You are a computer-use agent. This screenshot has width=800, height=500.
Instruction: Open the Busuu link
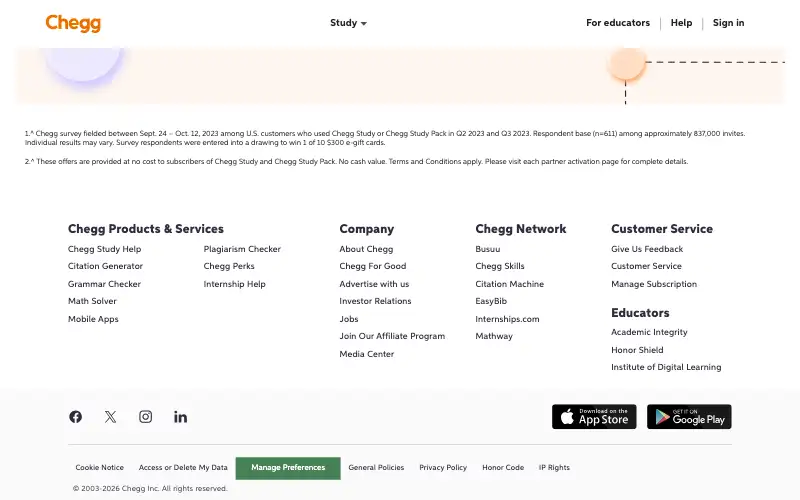488,249
